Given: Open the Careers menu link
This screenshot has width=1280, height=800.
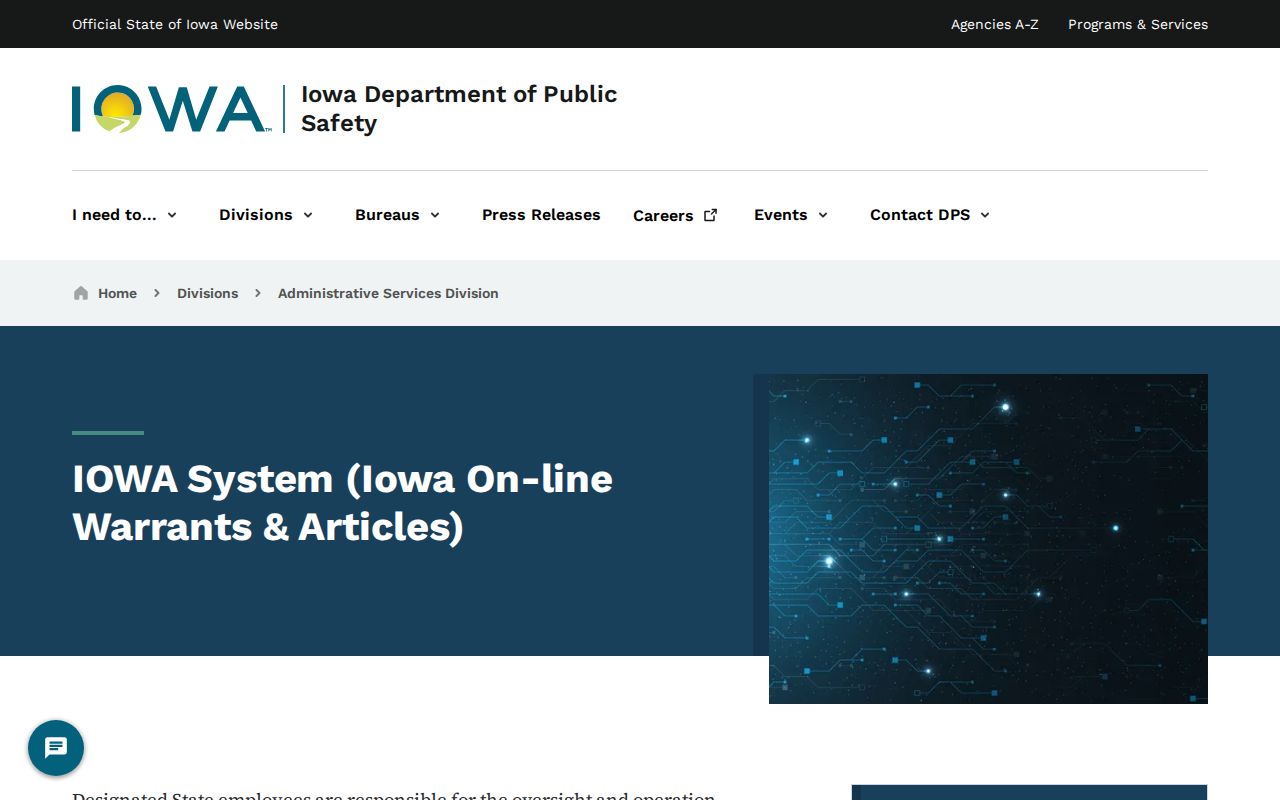Looking at the screenshot, I should [x=663, y=216].
